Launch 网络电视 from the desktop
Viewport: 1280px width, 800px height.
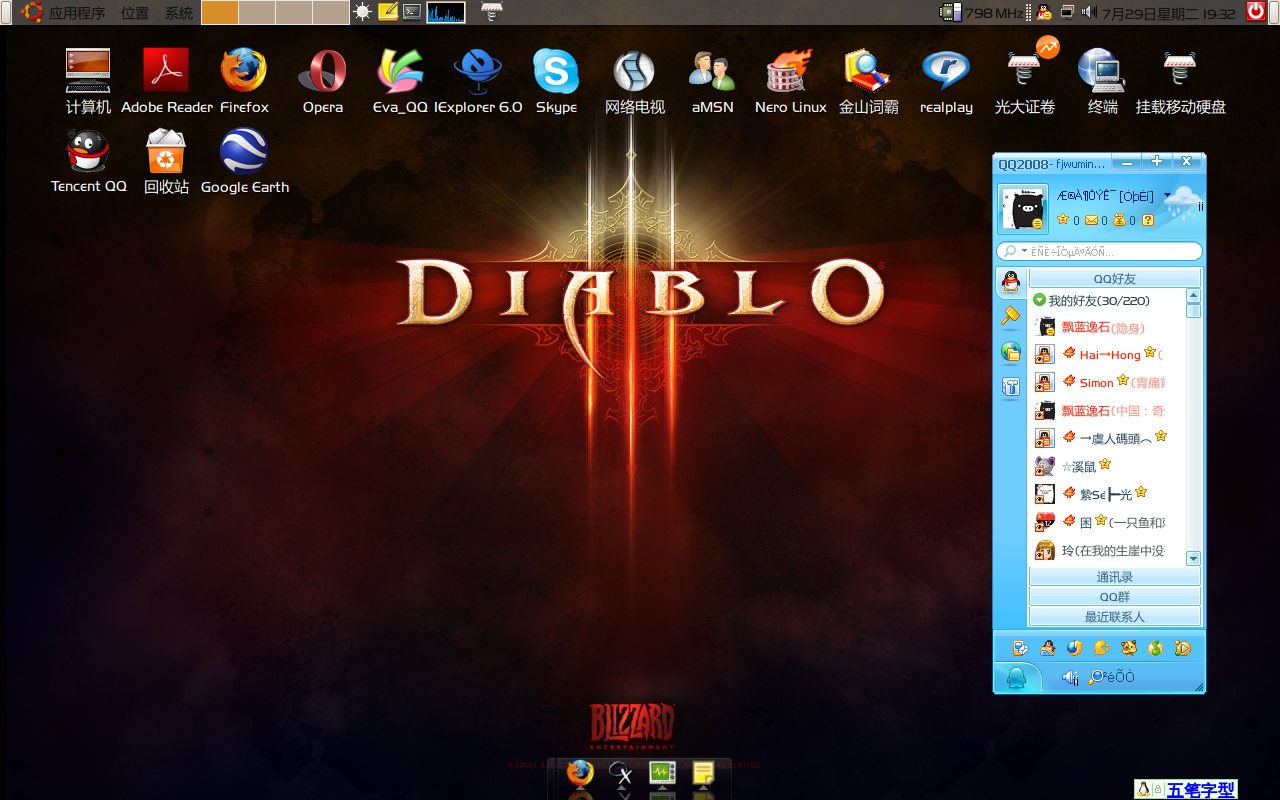click(x=634, y=82)
